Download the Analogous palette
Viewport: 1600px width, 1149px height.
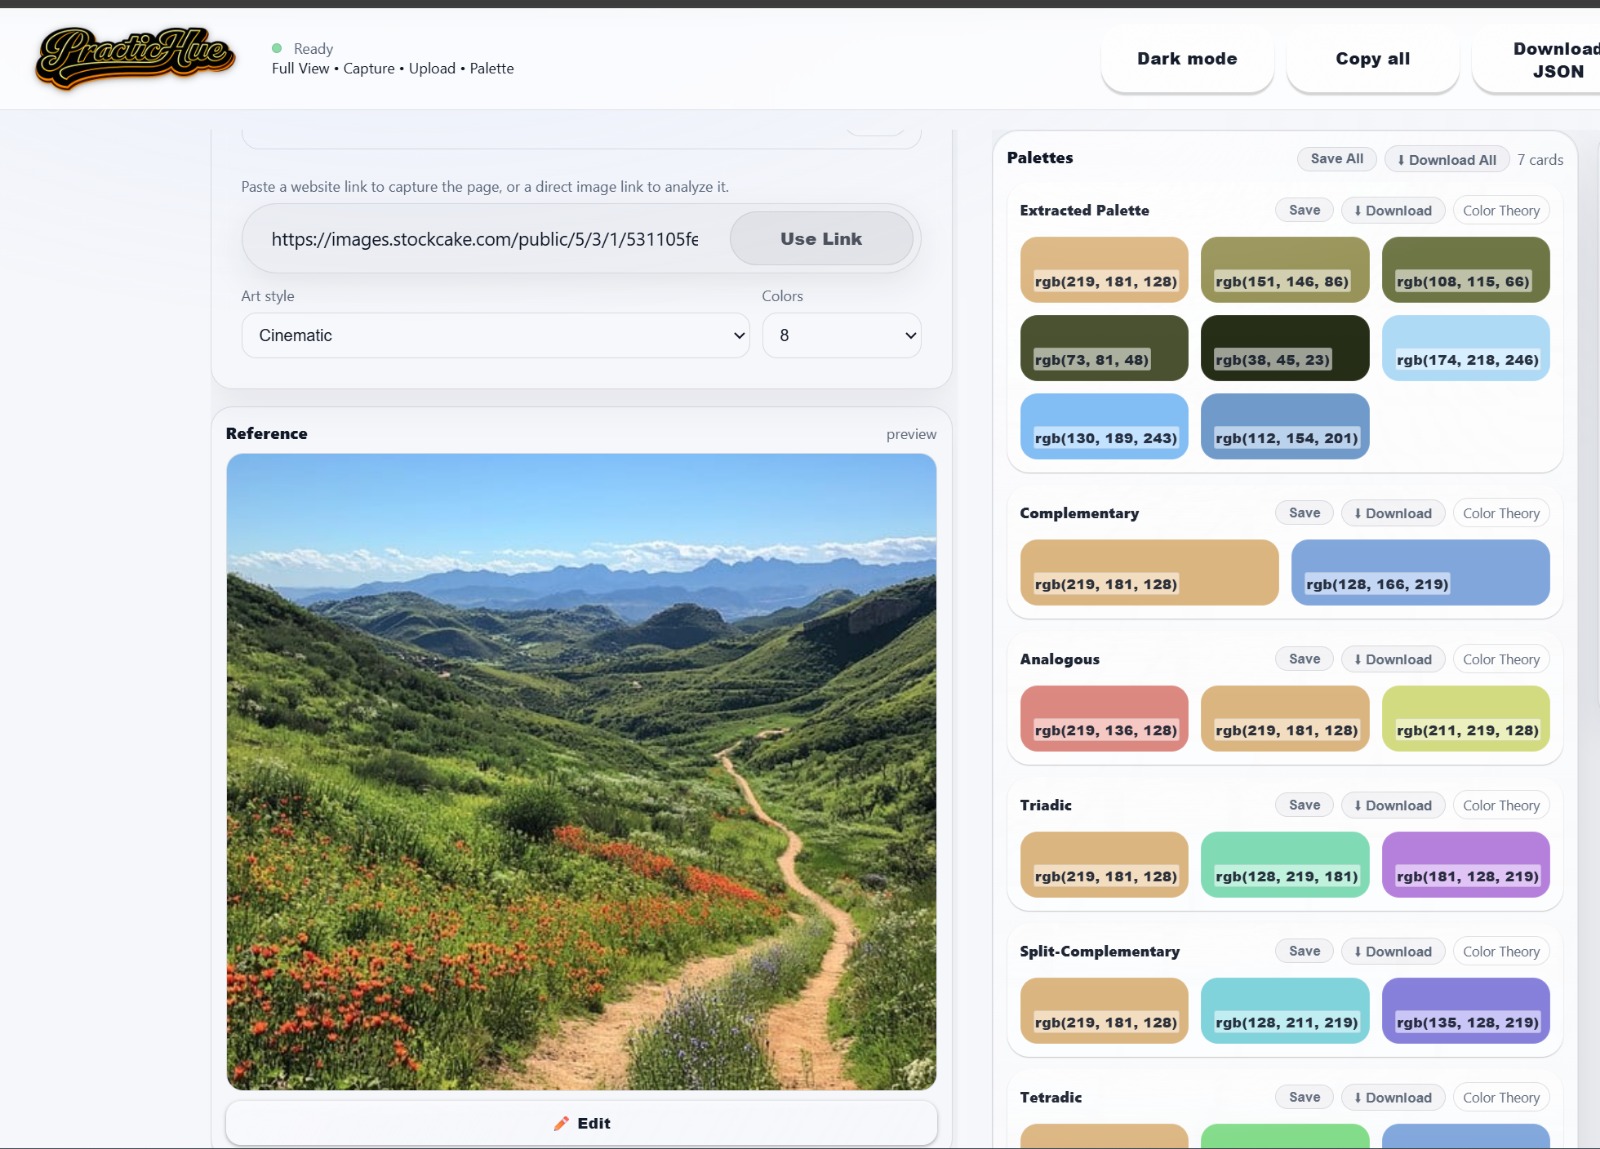pos(1392,660)
